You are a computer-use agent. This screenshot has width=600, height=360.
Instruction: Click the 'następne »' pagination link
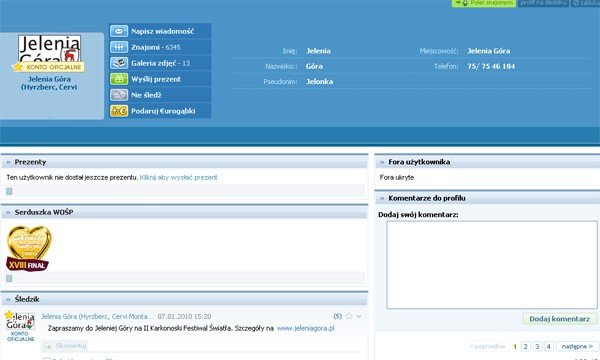coord(577,346)
